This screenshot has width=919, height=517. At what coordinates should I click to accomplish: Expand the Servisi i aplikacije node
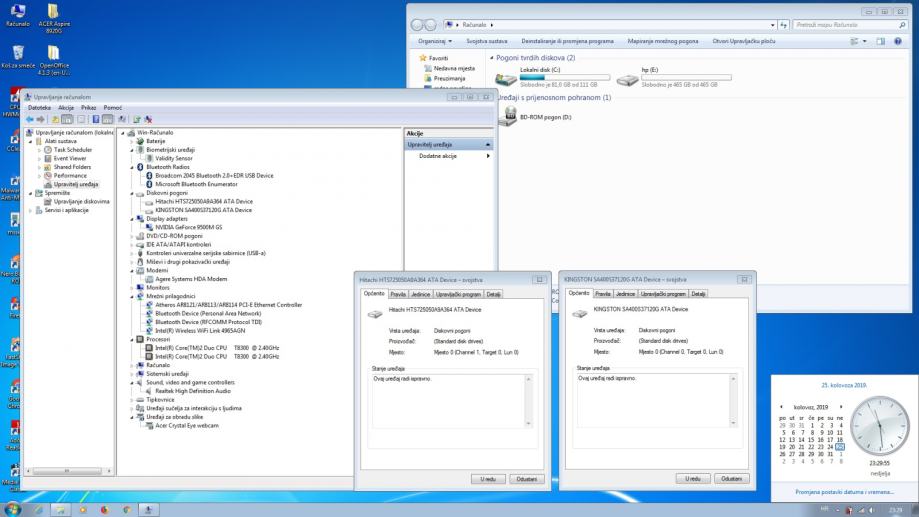coord(30,210)
